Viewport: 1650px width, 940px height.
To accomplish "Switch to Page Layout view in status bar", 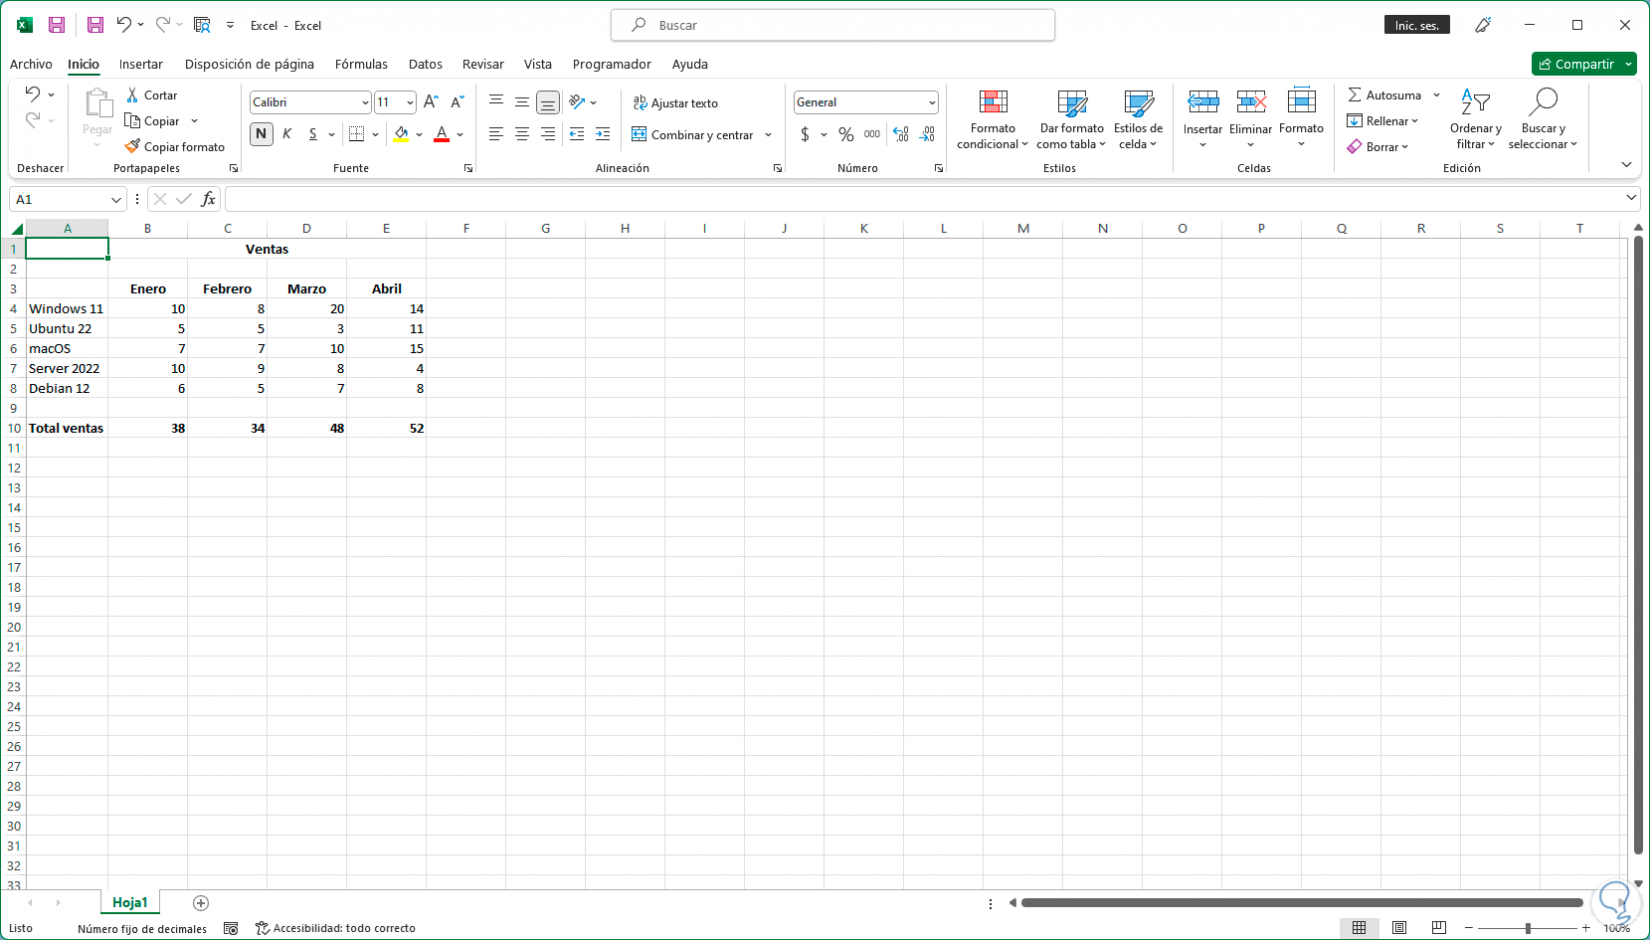I will (1399, 928).
